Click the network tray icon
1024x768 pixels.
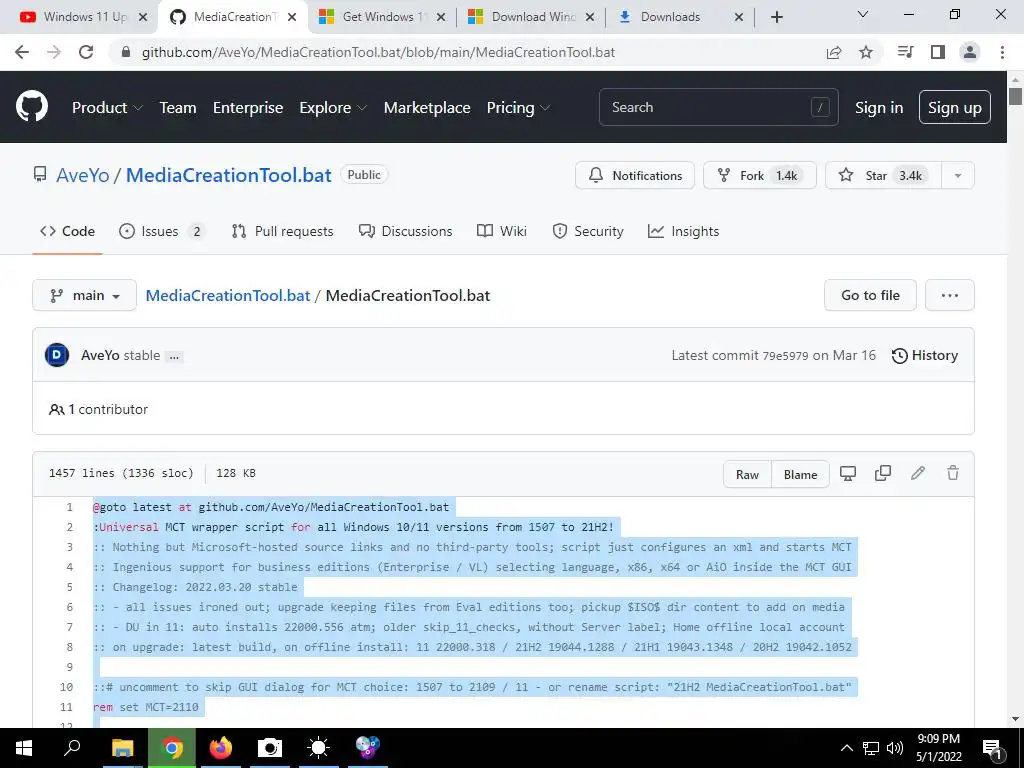point(871,748)
